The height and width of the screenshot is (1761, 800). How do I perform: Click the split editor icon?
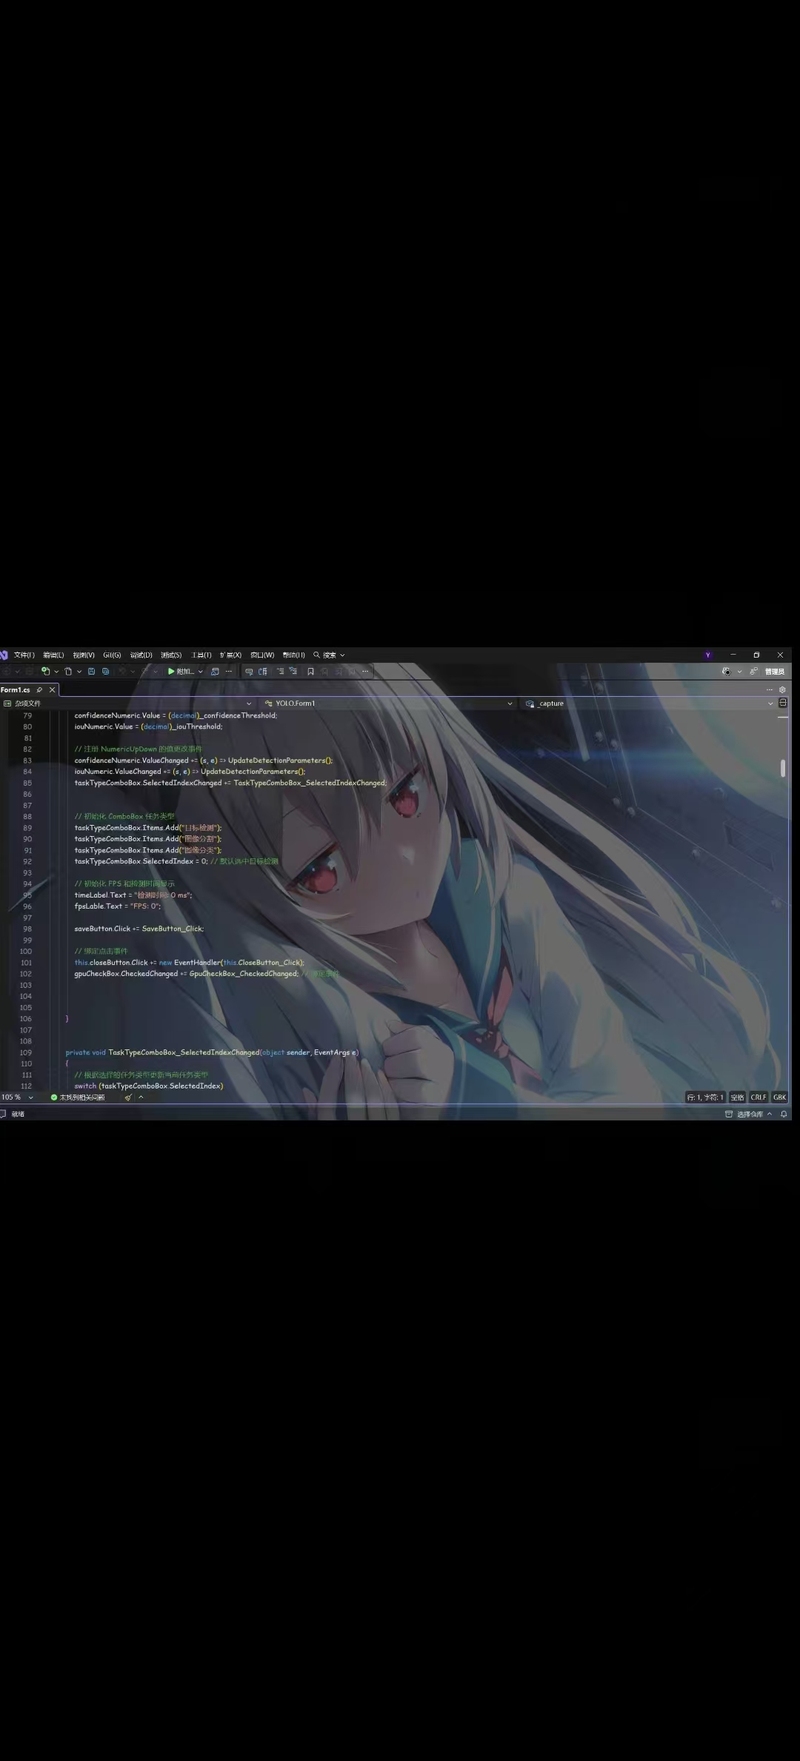pos(783,703)
